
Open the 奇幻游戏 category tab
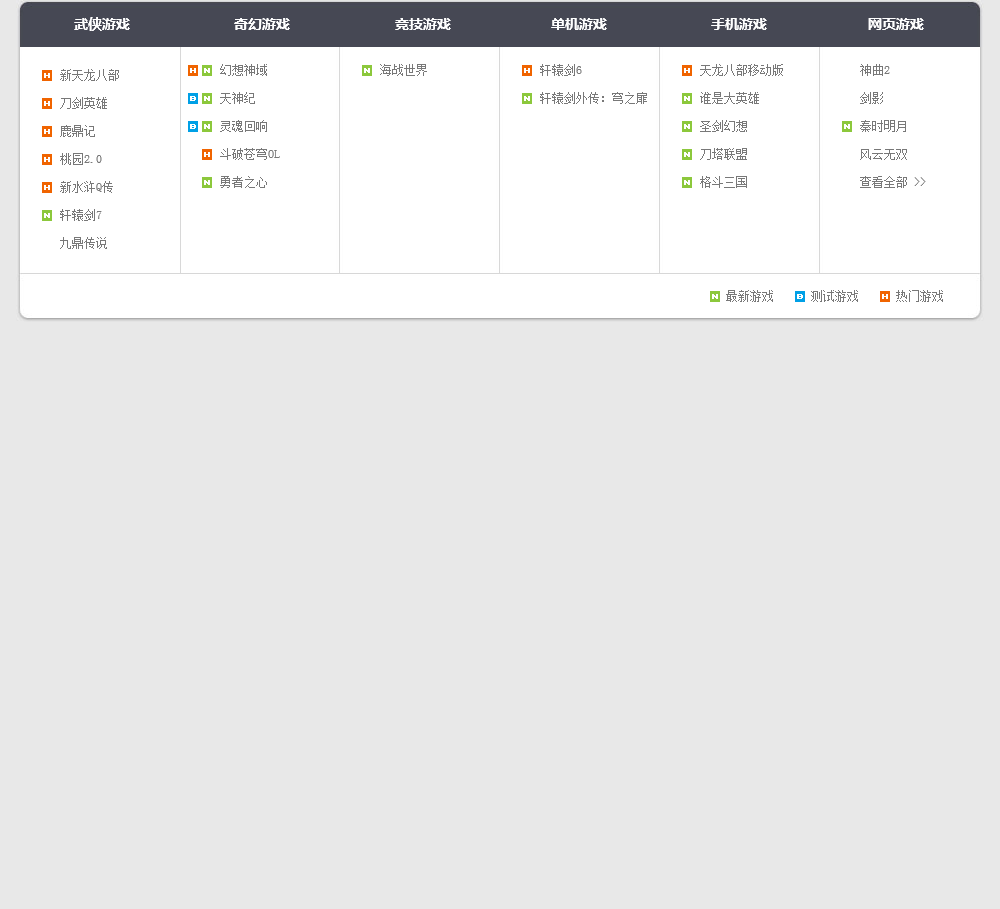click(x=261, y=24)
